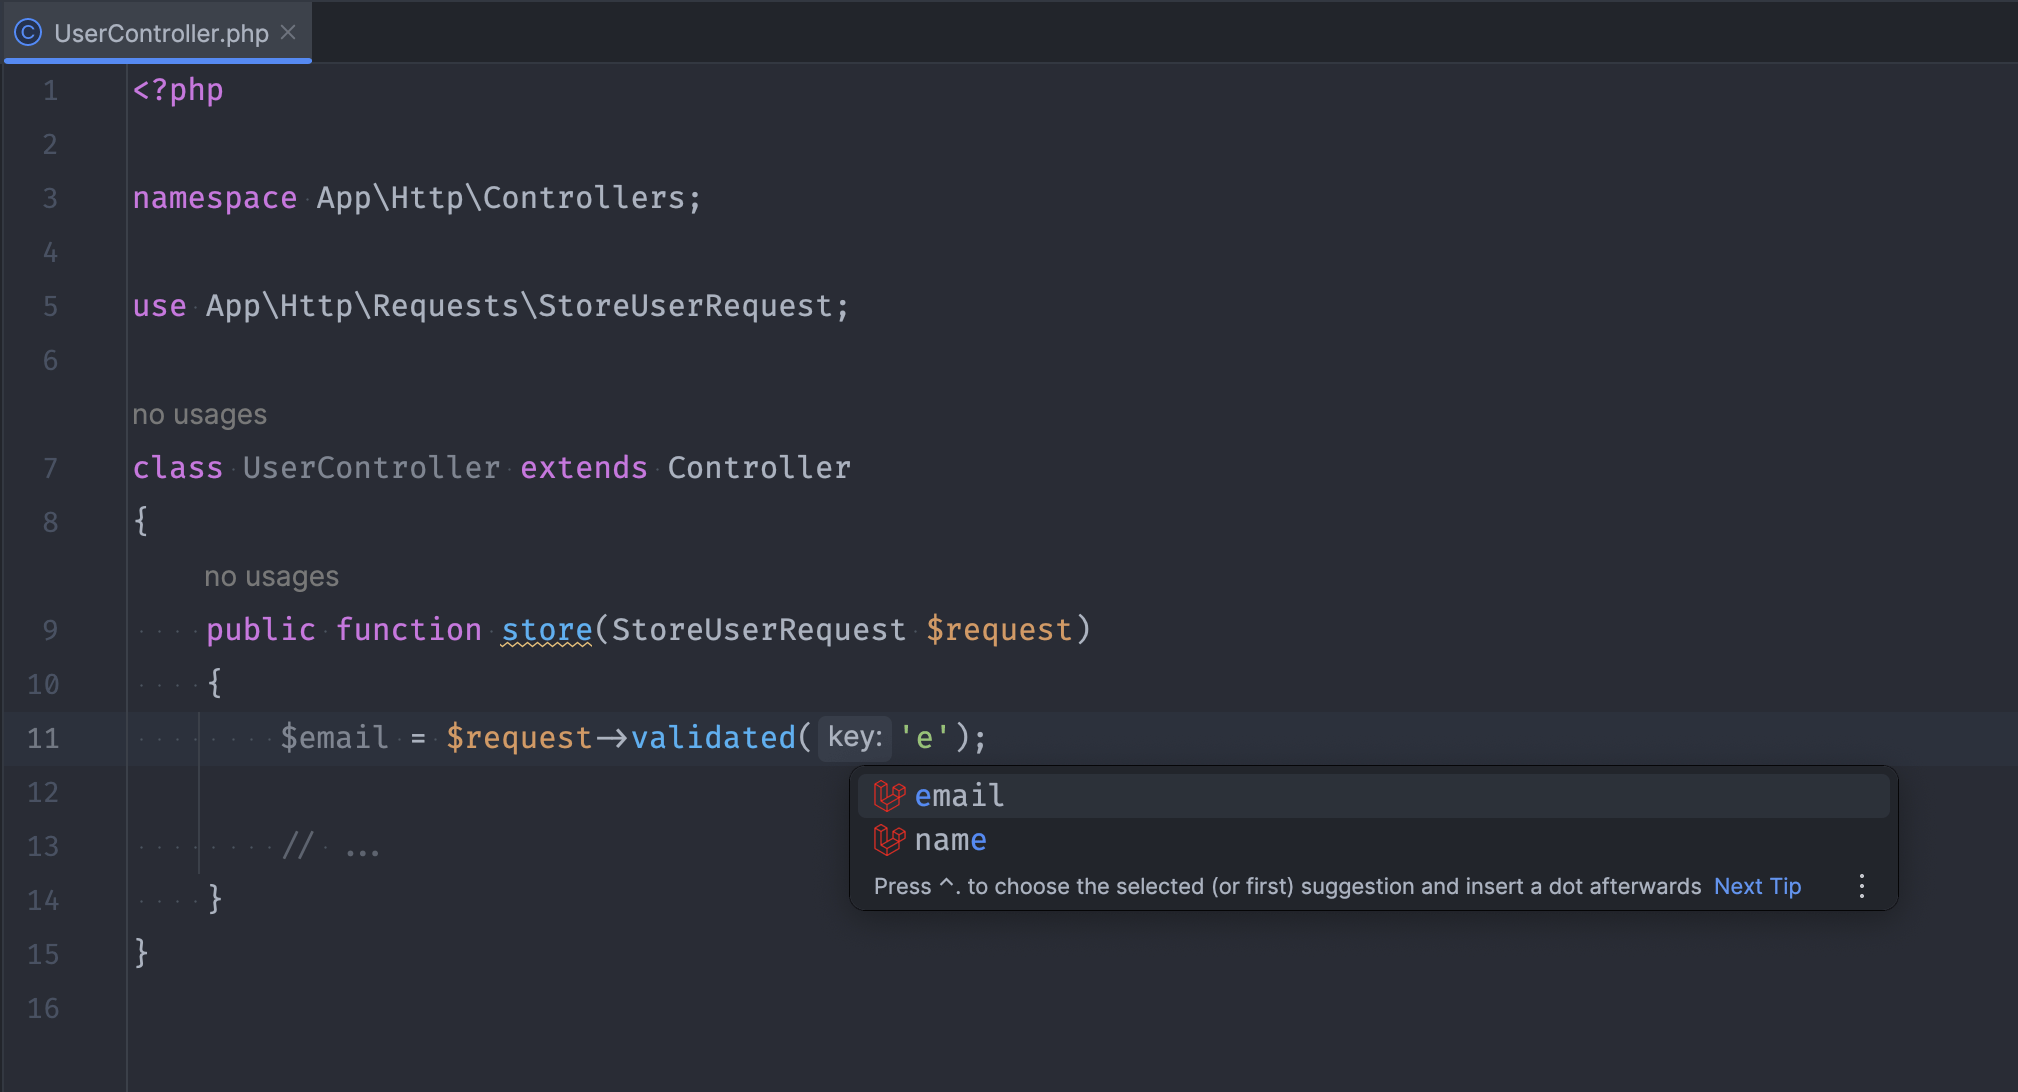Click the Controller parent class name
Screen dimensions: 2018x1092
pos(759,468)
